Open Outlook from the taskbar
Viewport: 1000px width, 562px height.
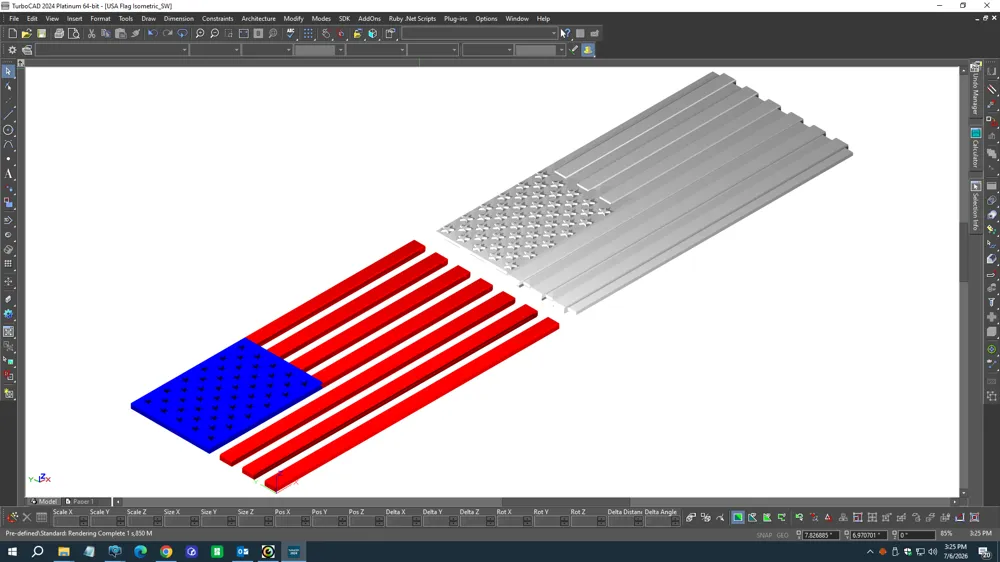click(x=242, y=552)
